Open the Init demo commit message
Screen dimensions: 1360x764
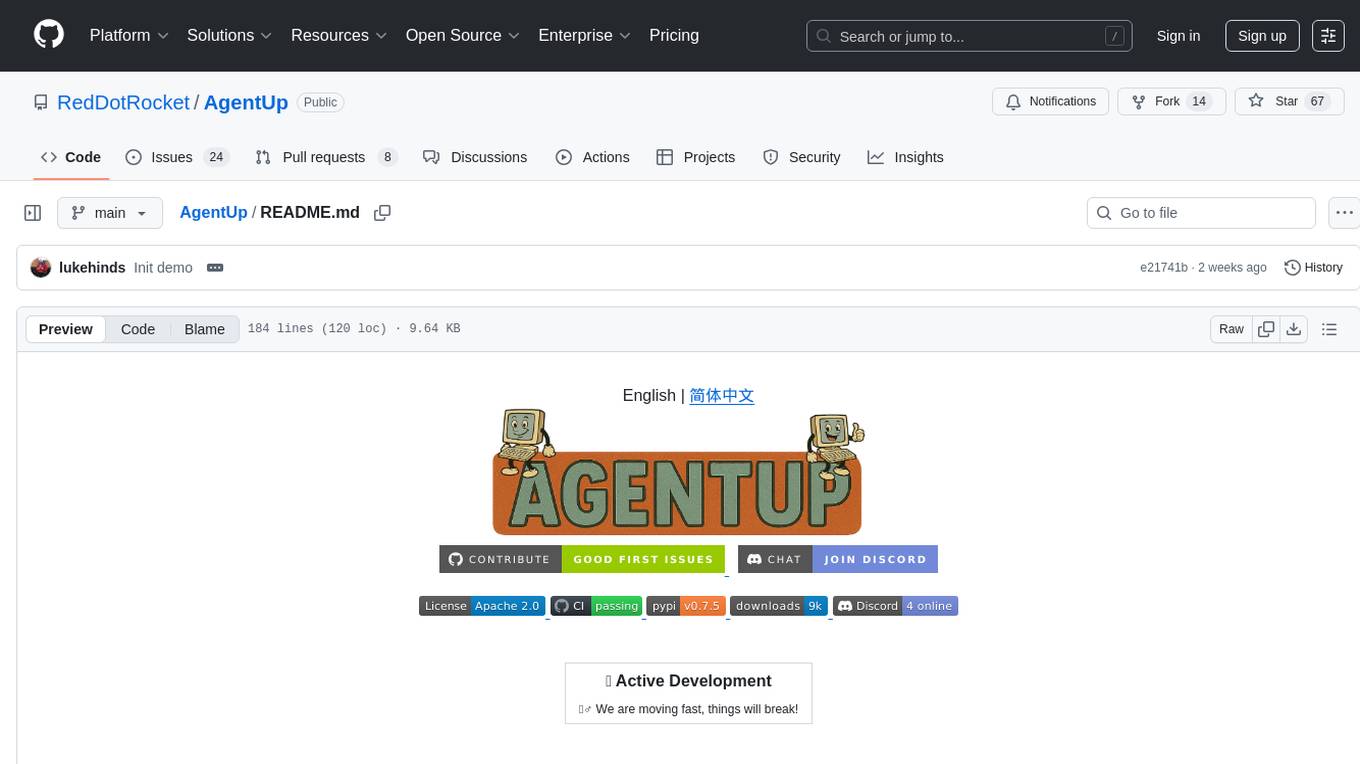(x=163, y=267)
